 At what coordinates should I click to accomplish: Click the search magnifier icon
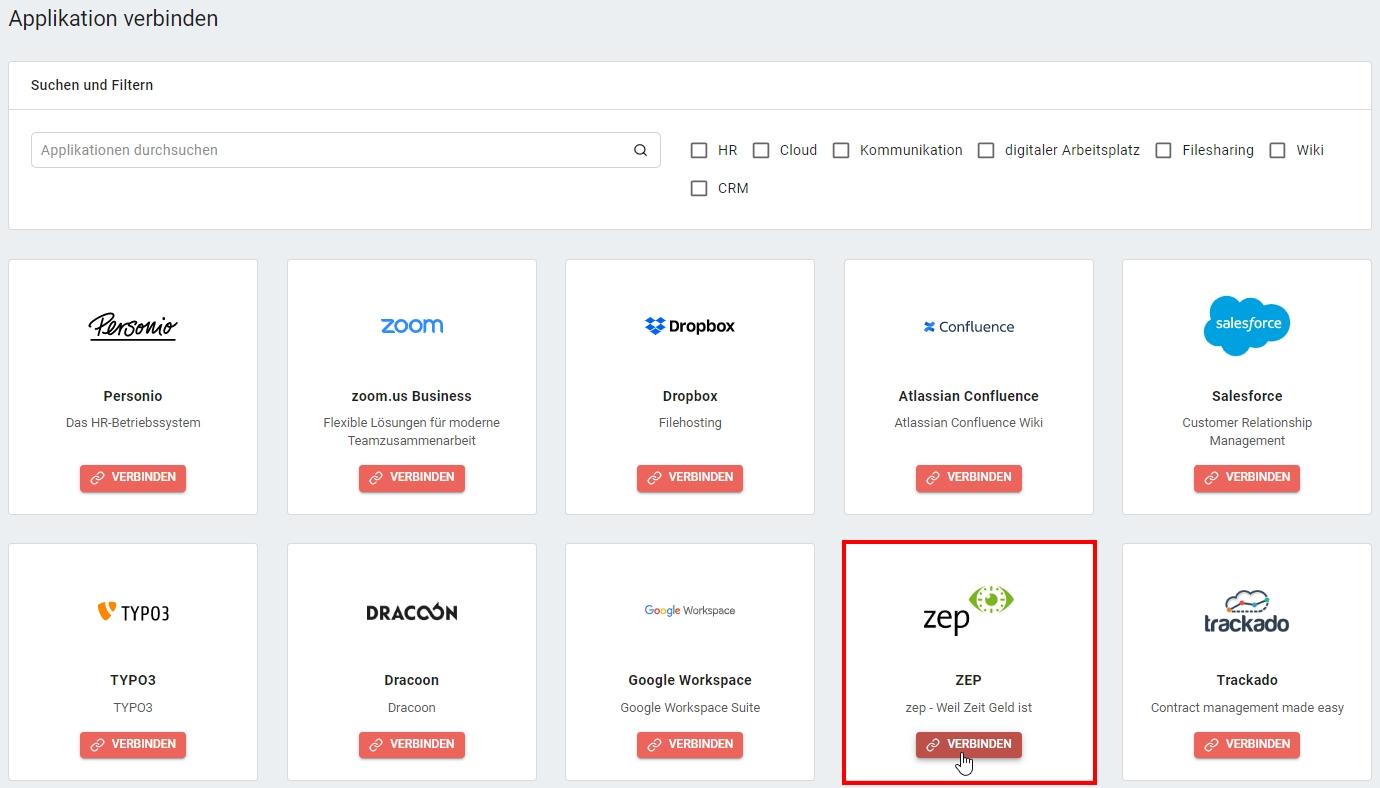click(x=640, y=150)
